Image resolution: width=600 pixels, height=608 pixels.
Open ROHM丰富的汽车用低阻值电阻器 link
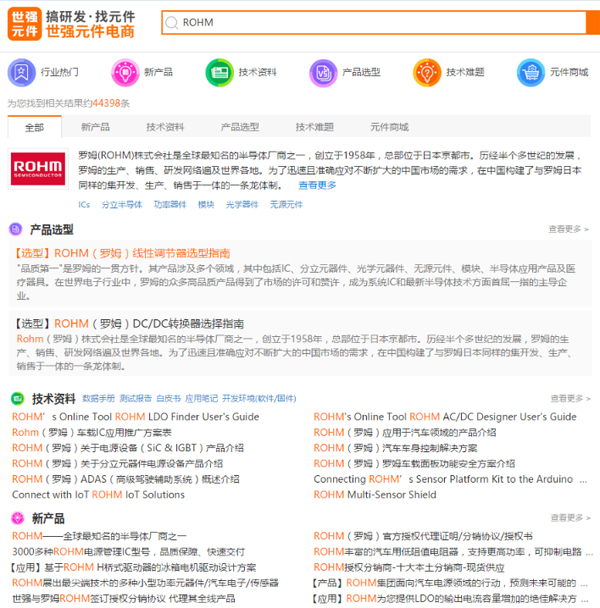click(x=453, y=552)
